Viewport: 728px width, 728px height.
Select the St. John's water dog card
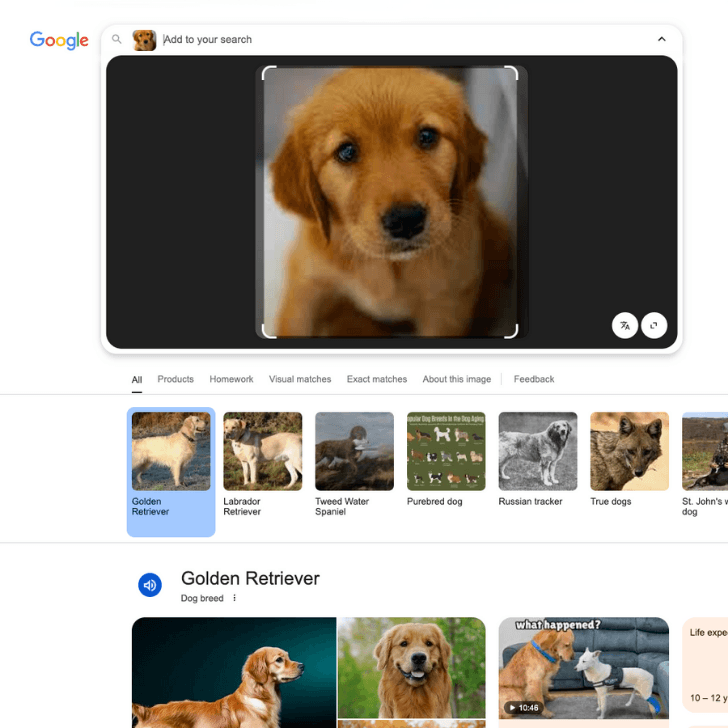click(705, 464)
